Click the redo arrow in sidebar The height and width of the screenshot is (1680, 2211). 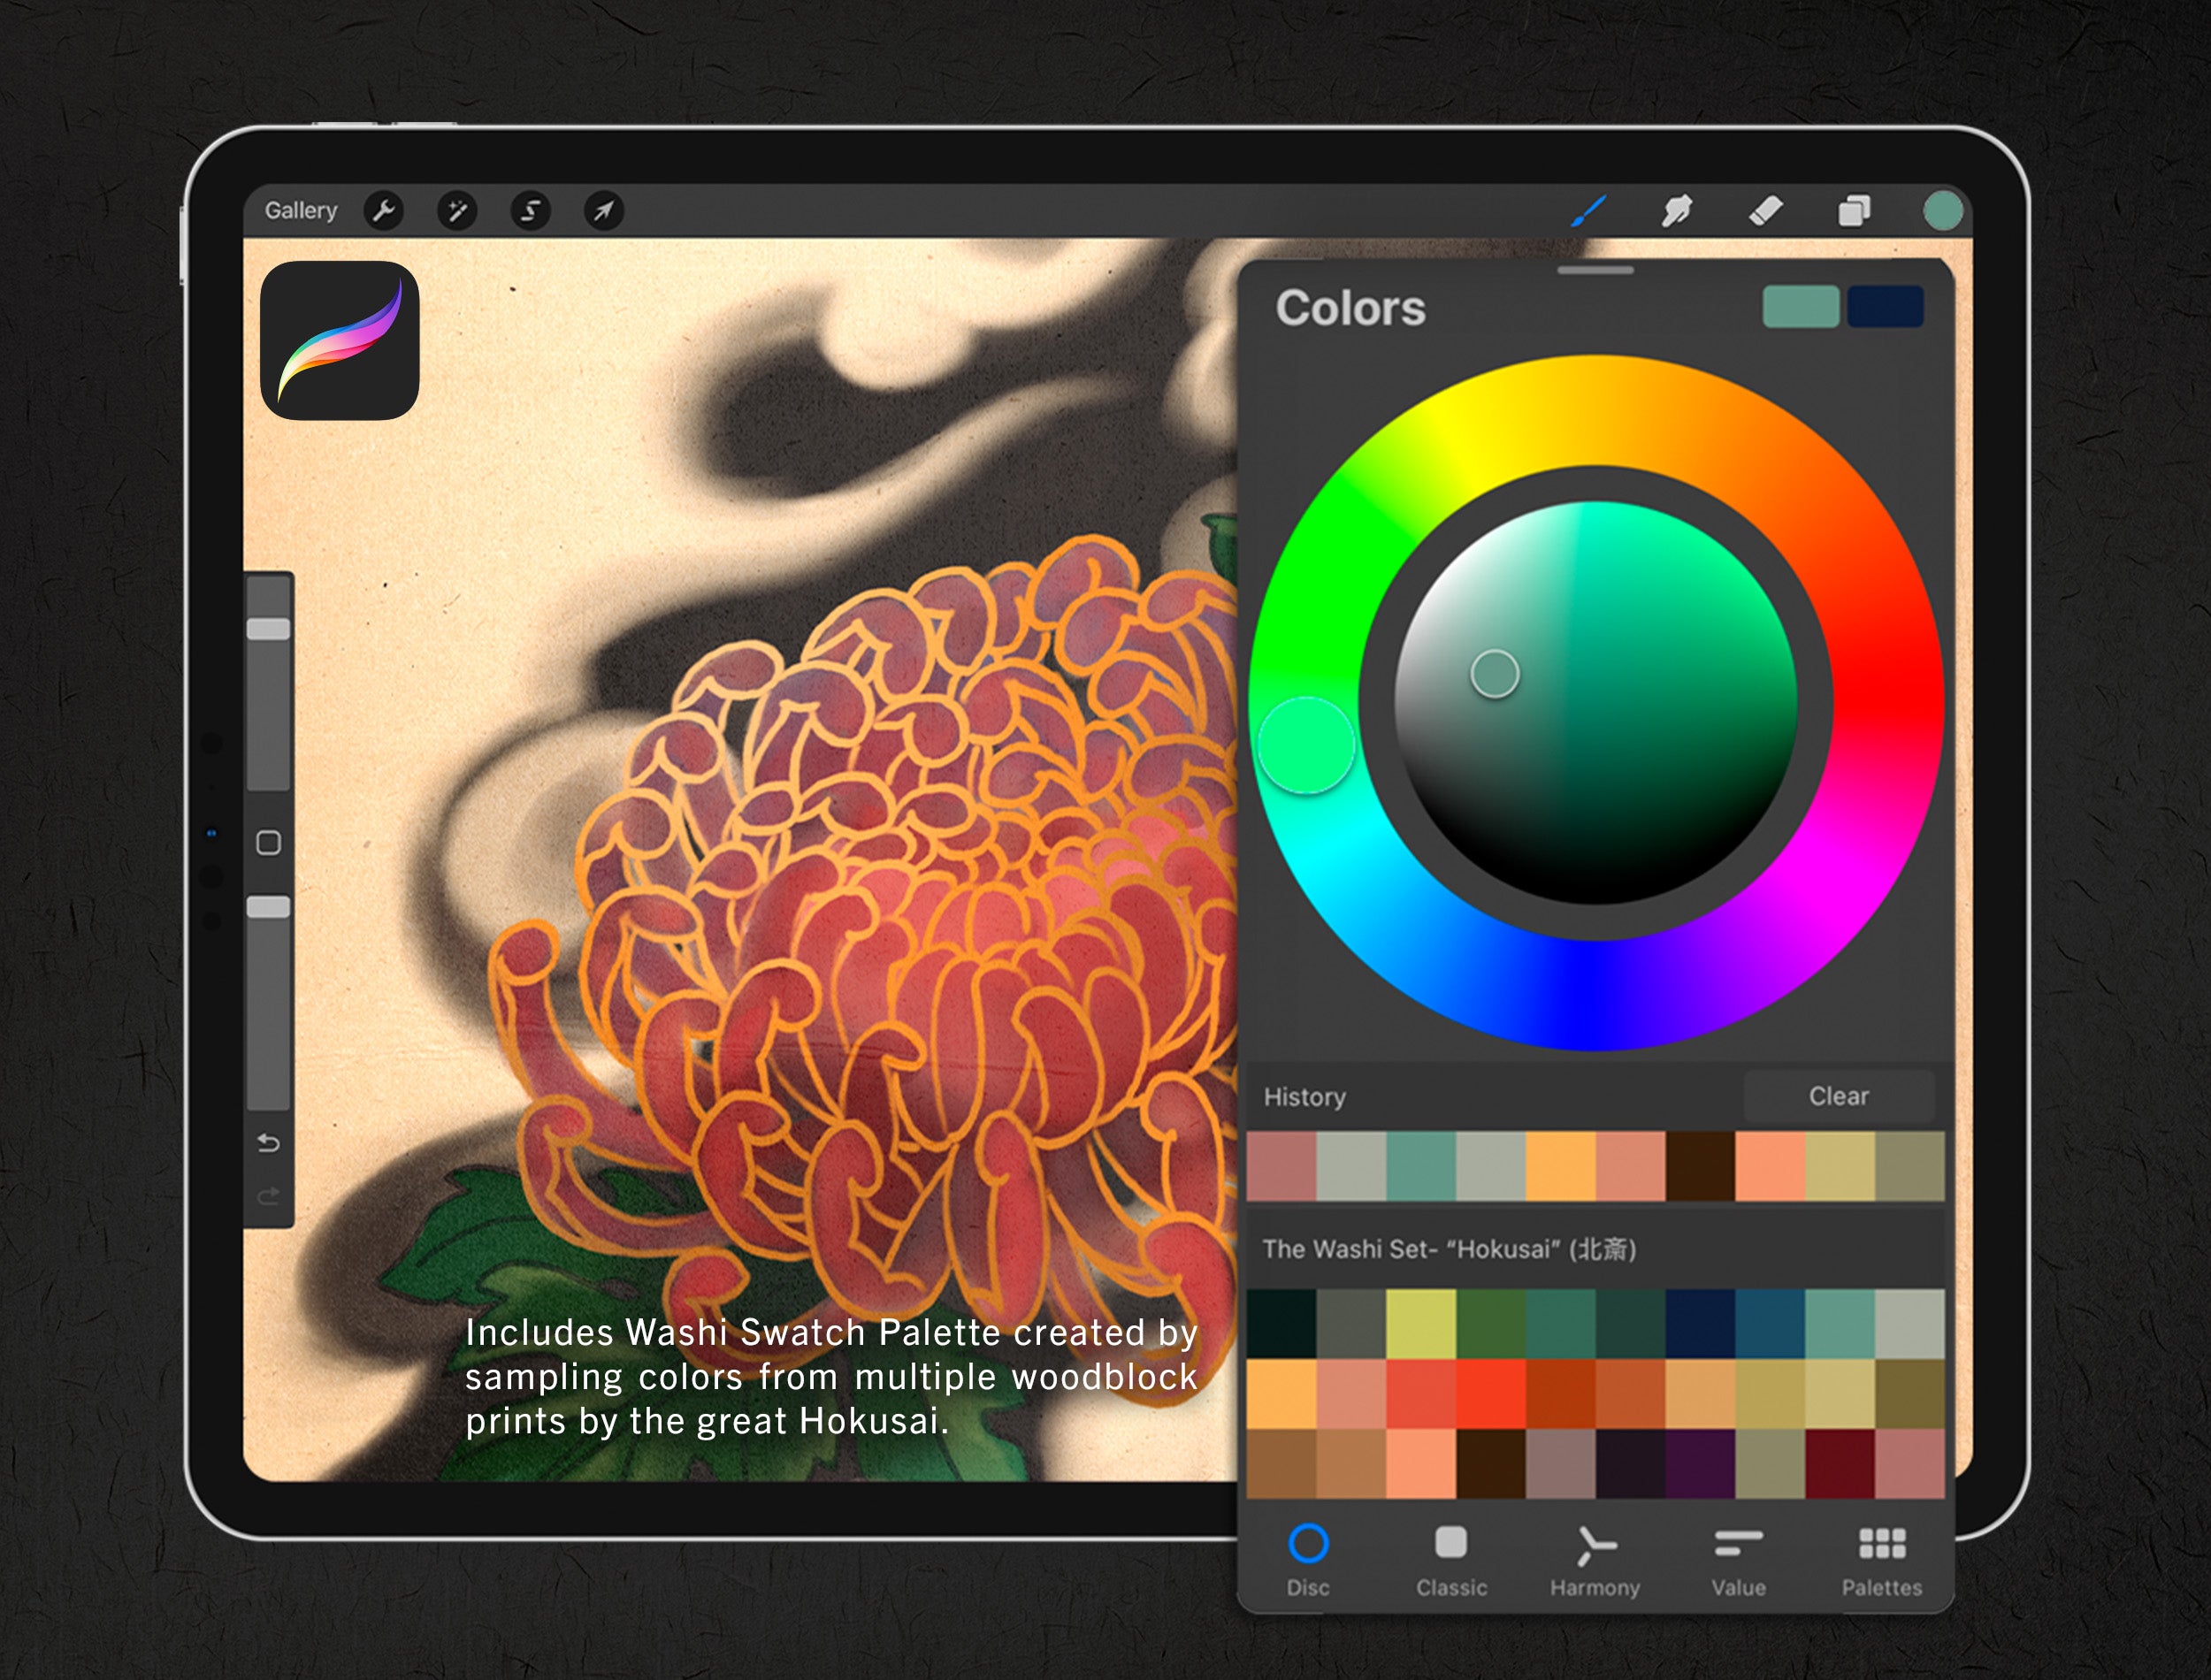268,1196
